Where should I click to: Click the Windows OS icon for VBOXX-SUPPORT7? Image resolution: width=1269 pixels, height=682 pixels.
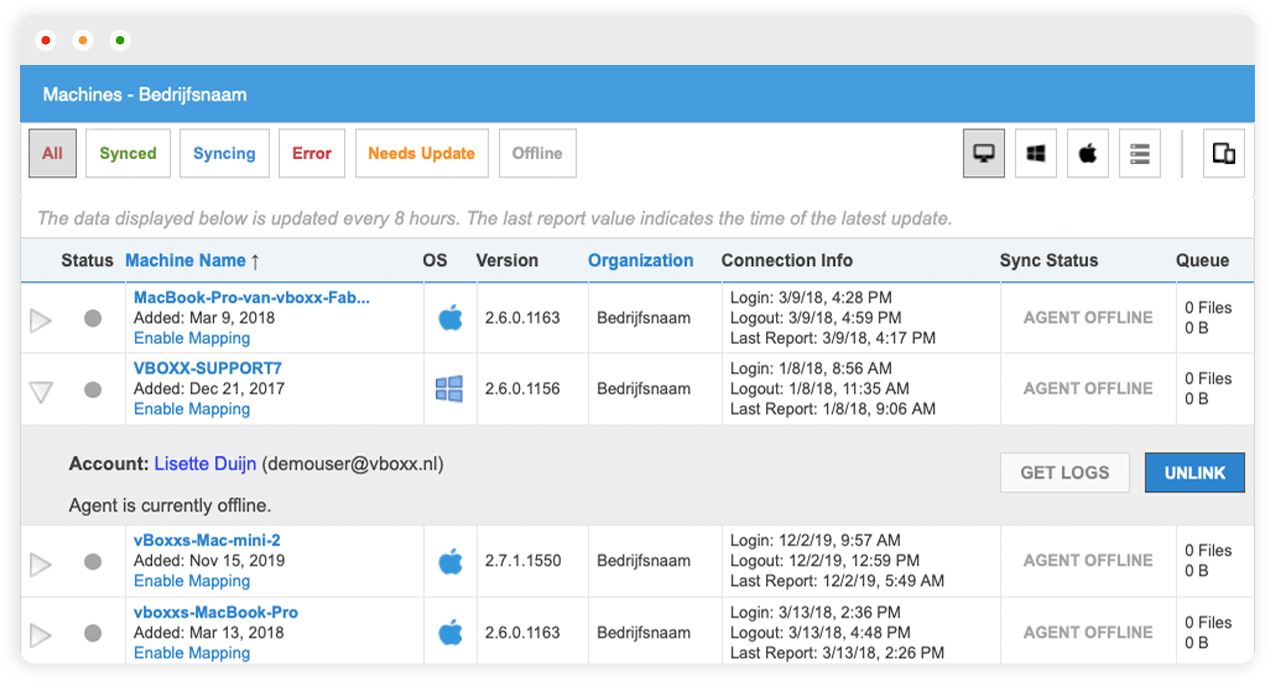coord(449,389)
